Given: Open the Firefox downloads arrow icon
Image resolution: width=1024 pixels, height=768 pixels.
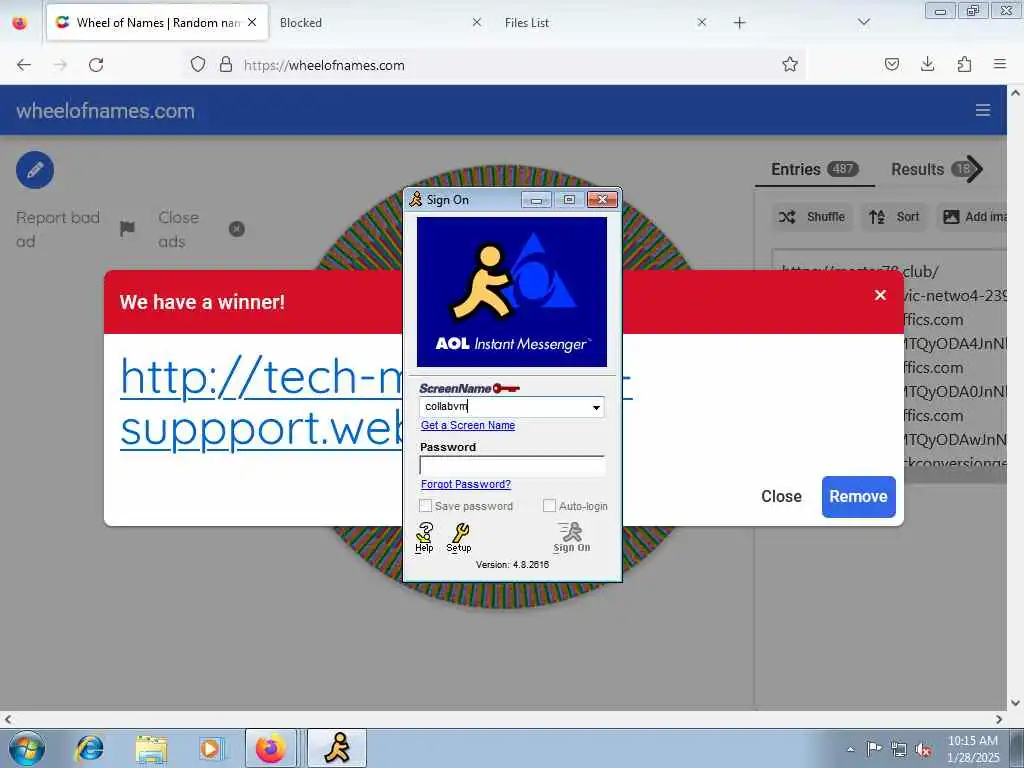Looking at the screenshot, I should tap(927, 64).
